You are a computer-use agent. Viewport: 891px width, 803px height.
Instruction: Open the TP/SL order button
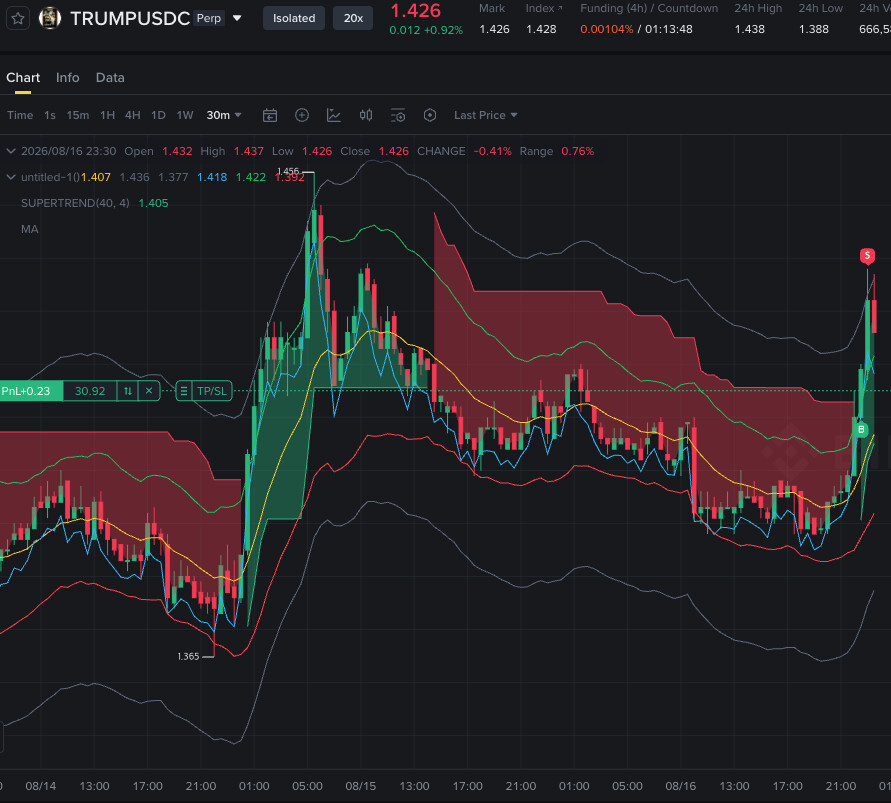(x=204, y=391)
